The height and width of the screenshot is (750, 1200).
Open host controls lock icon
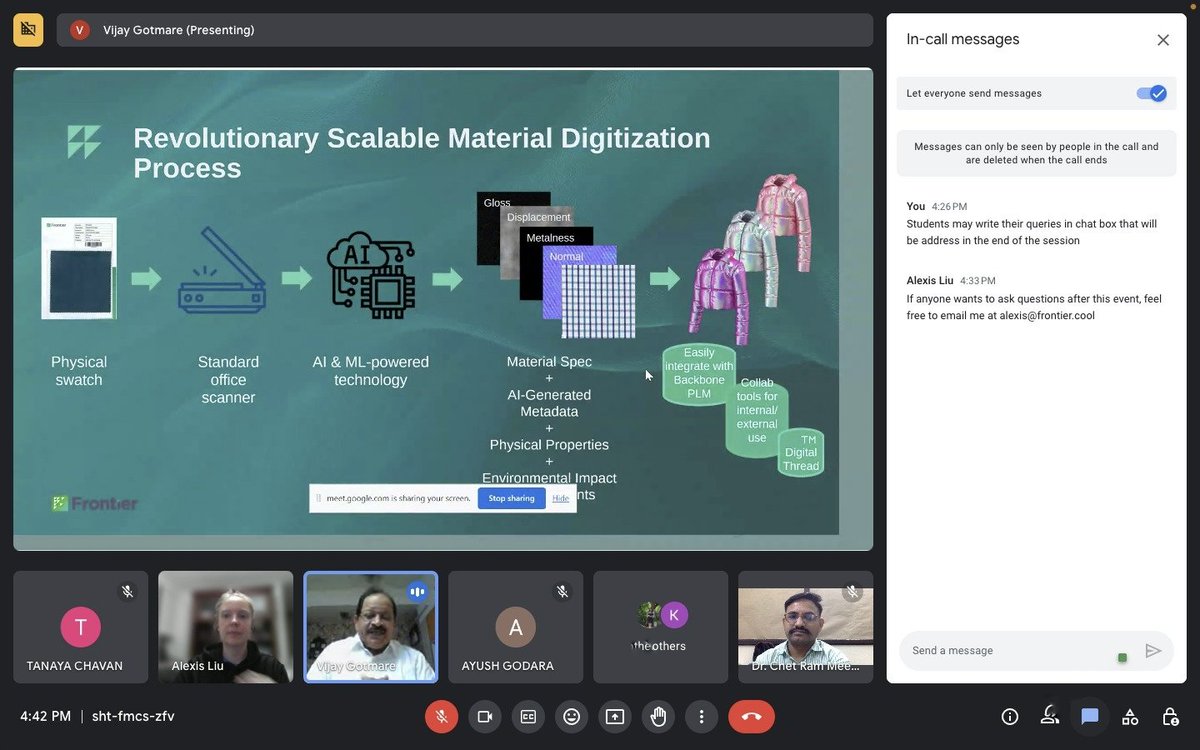[1170, 716]
